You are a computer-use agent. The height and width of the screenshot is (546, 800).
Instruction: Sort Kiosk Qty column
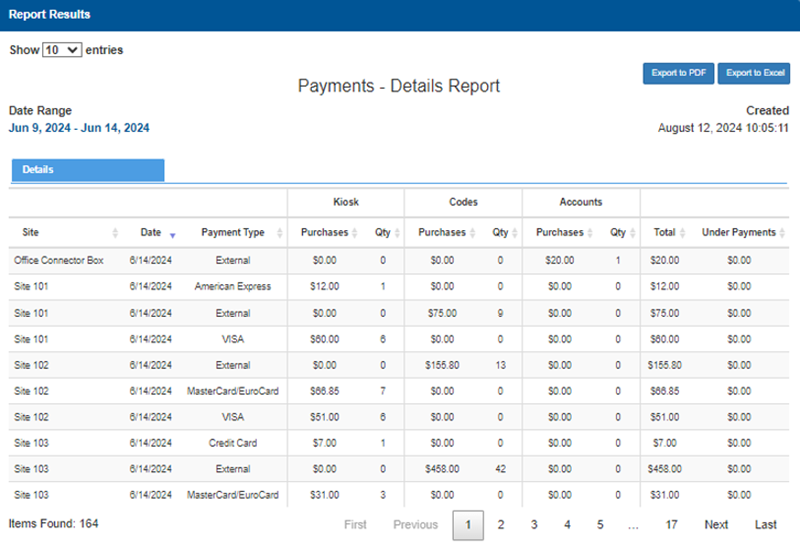coord(397,233)
